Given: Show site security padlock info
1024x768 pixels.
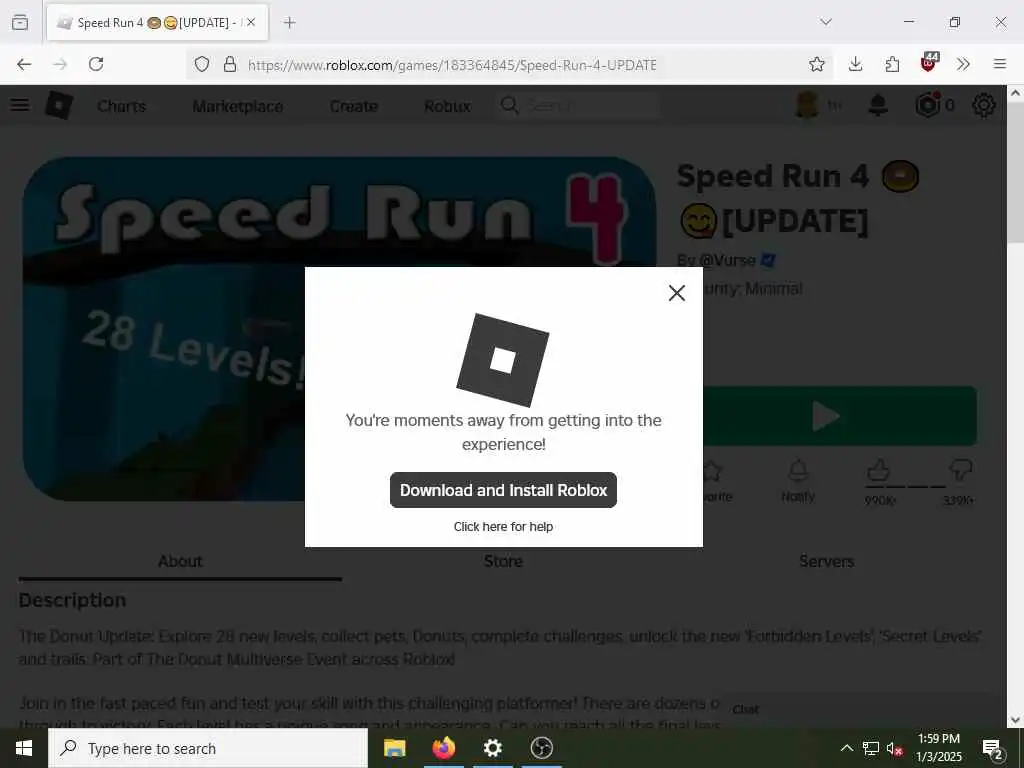Looking at the screenshot, I should (x=230, y=64).
